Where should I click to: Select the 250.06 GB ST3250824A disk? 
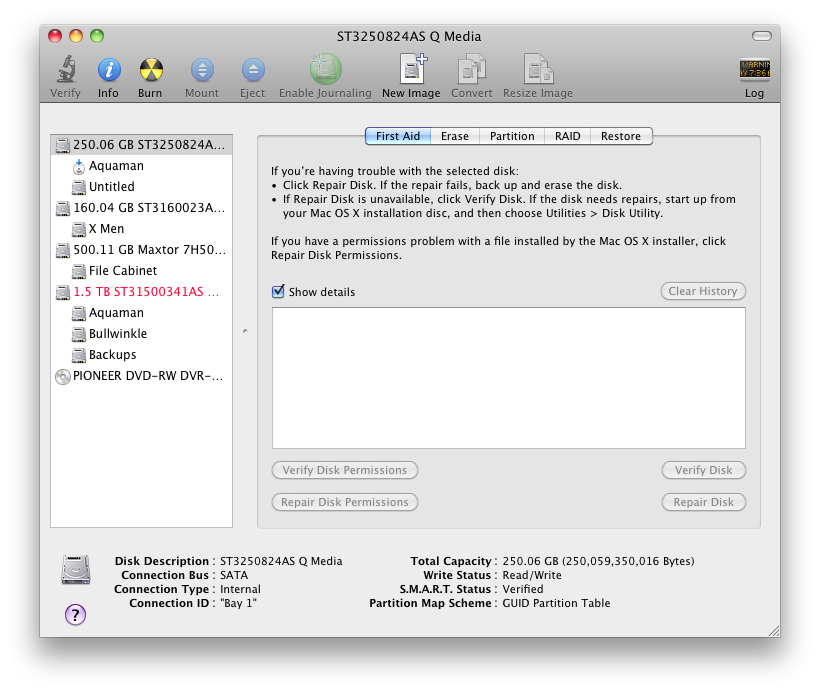[142, 145]
